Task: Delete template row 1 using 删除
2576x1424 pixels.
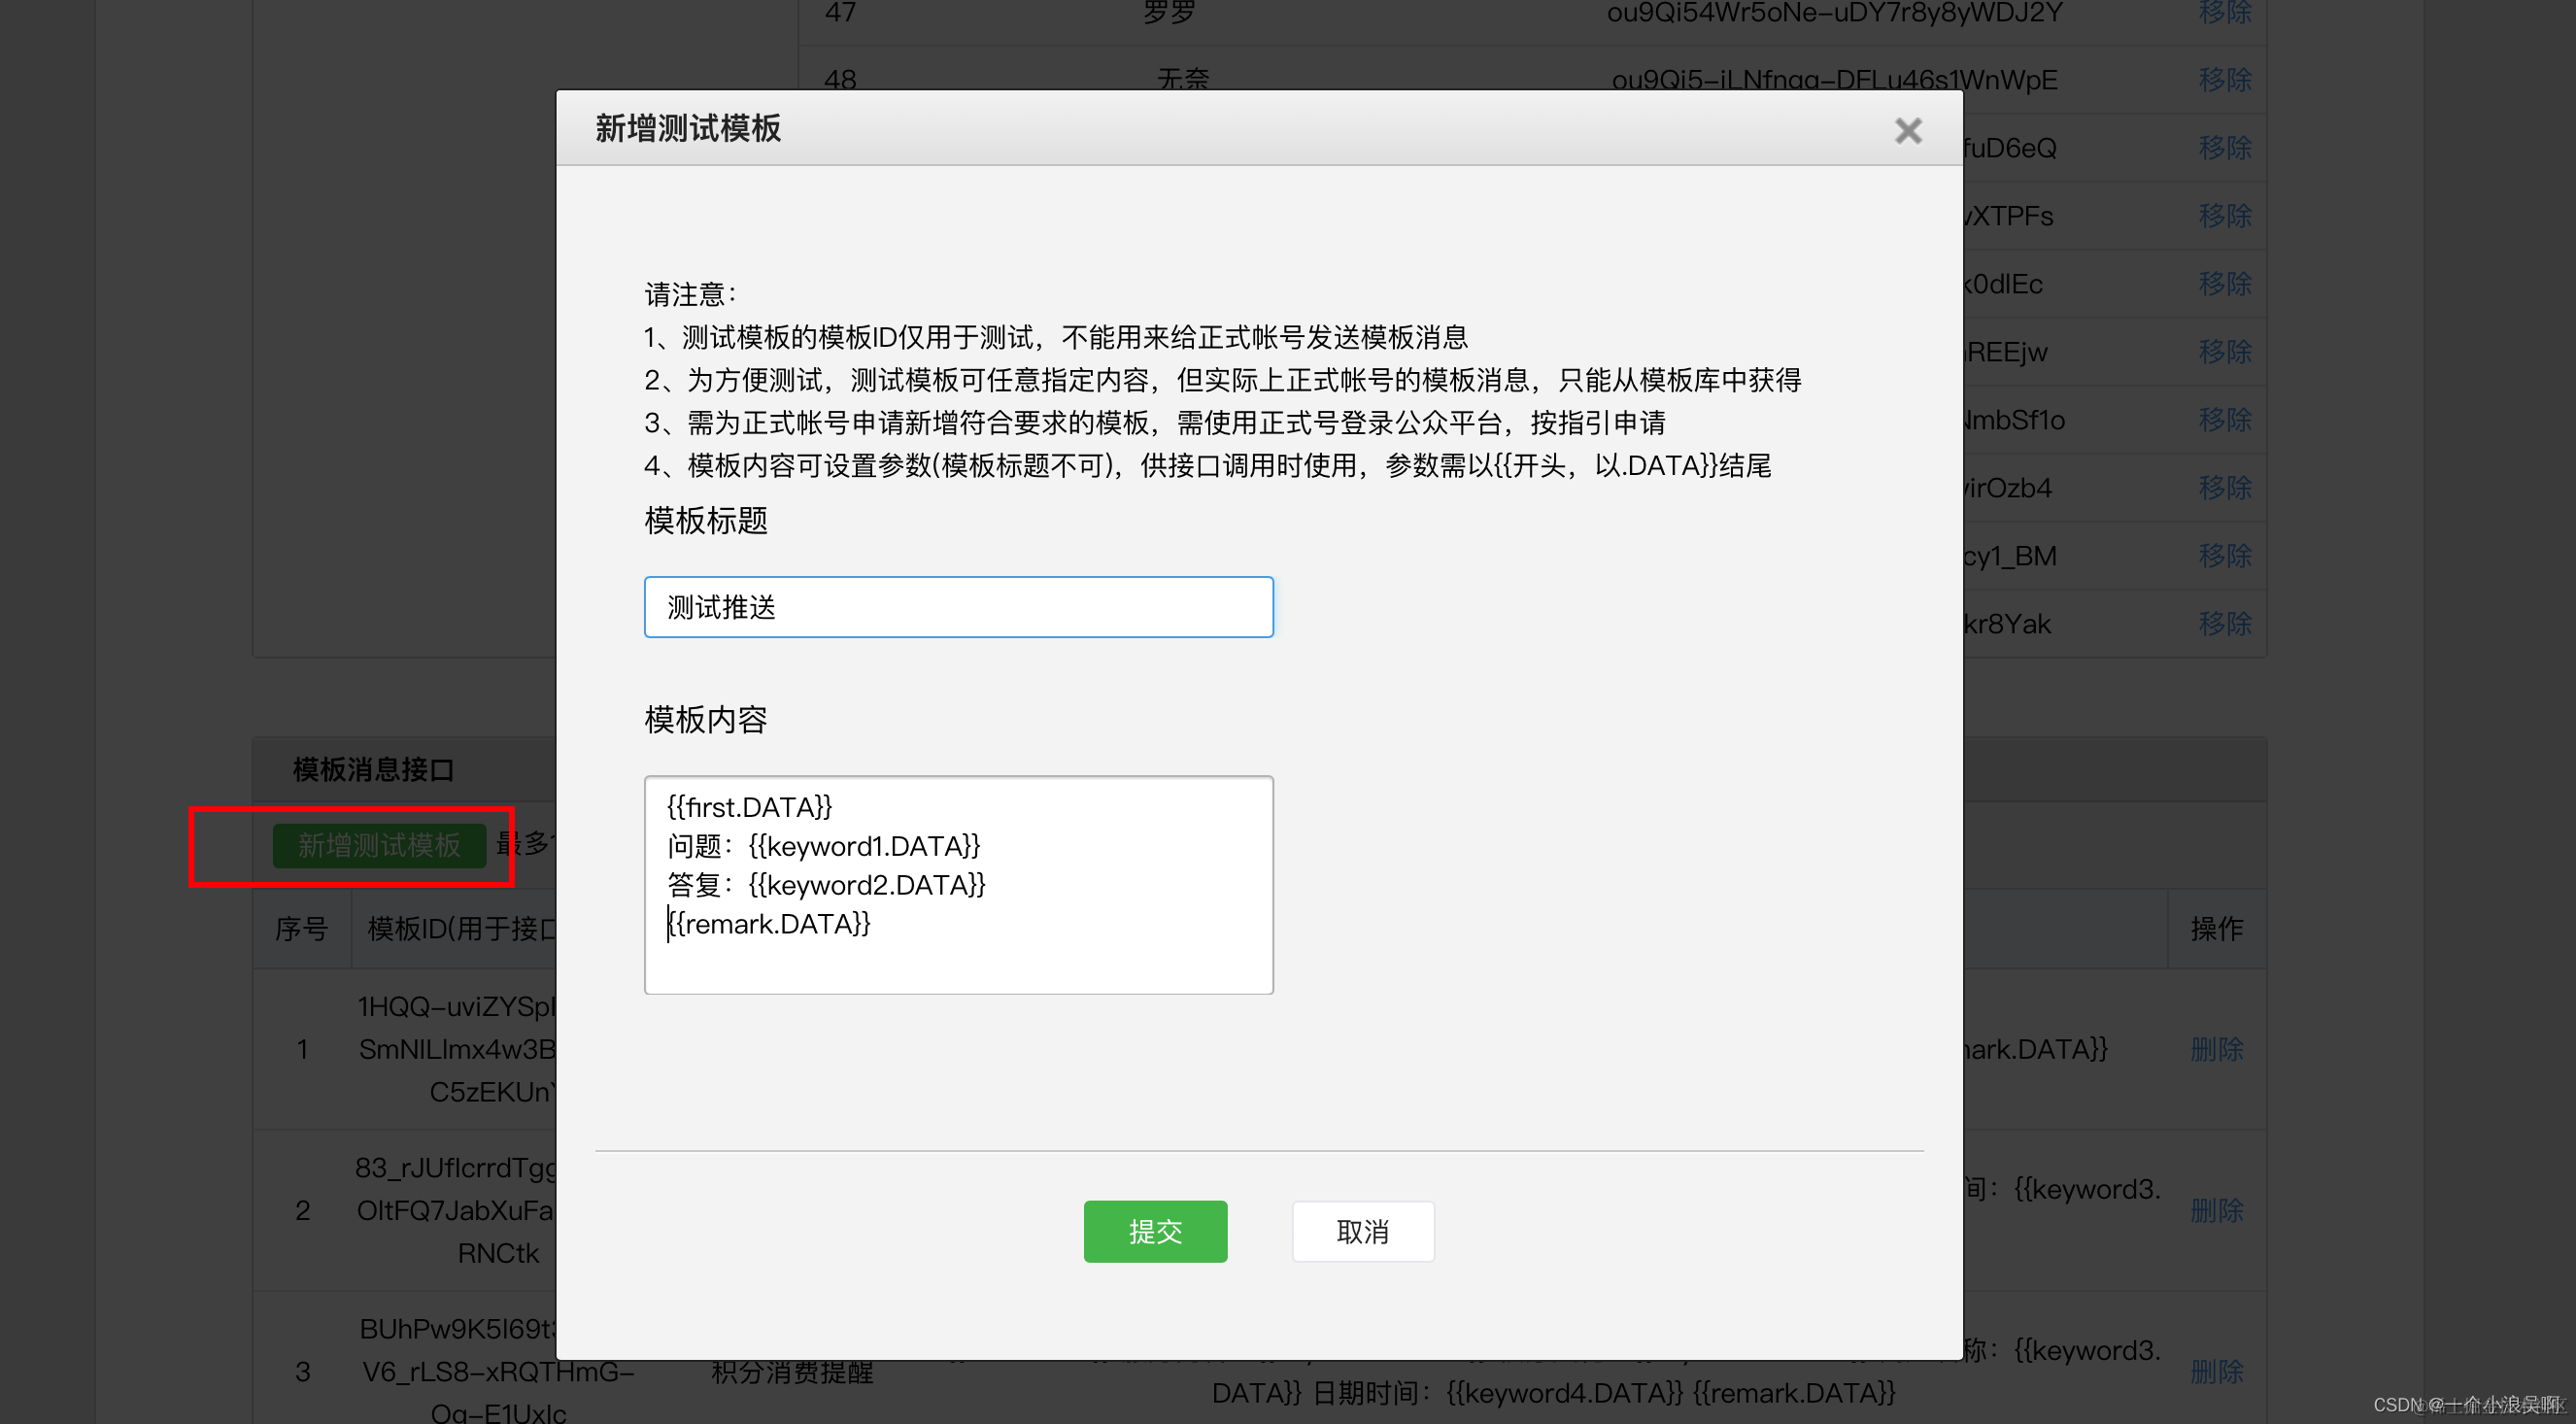Action: pyautogui.click(x=2218, y=1049)
